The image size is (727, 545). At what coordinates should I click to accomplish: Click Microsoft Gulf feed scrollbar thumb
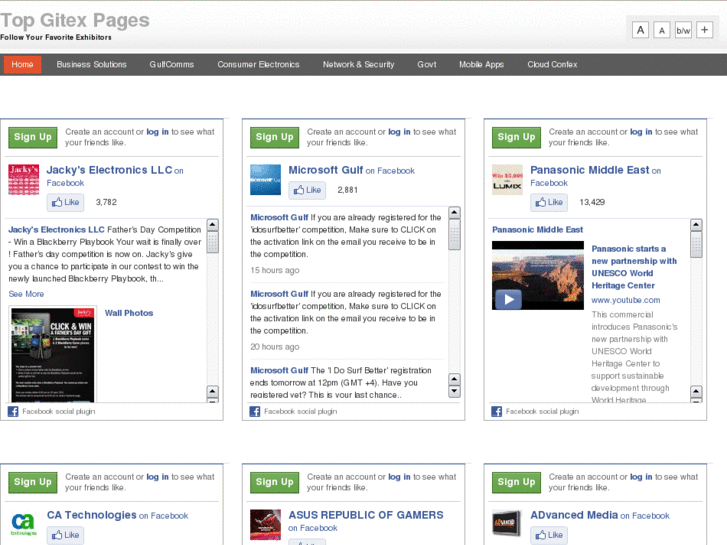(x=454, y=235)
